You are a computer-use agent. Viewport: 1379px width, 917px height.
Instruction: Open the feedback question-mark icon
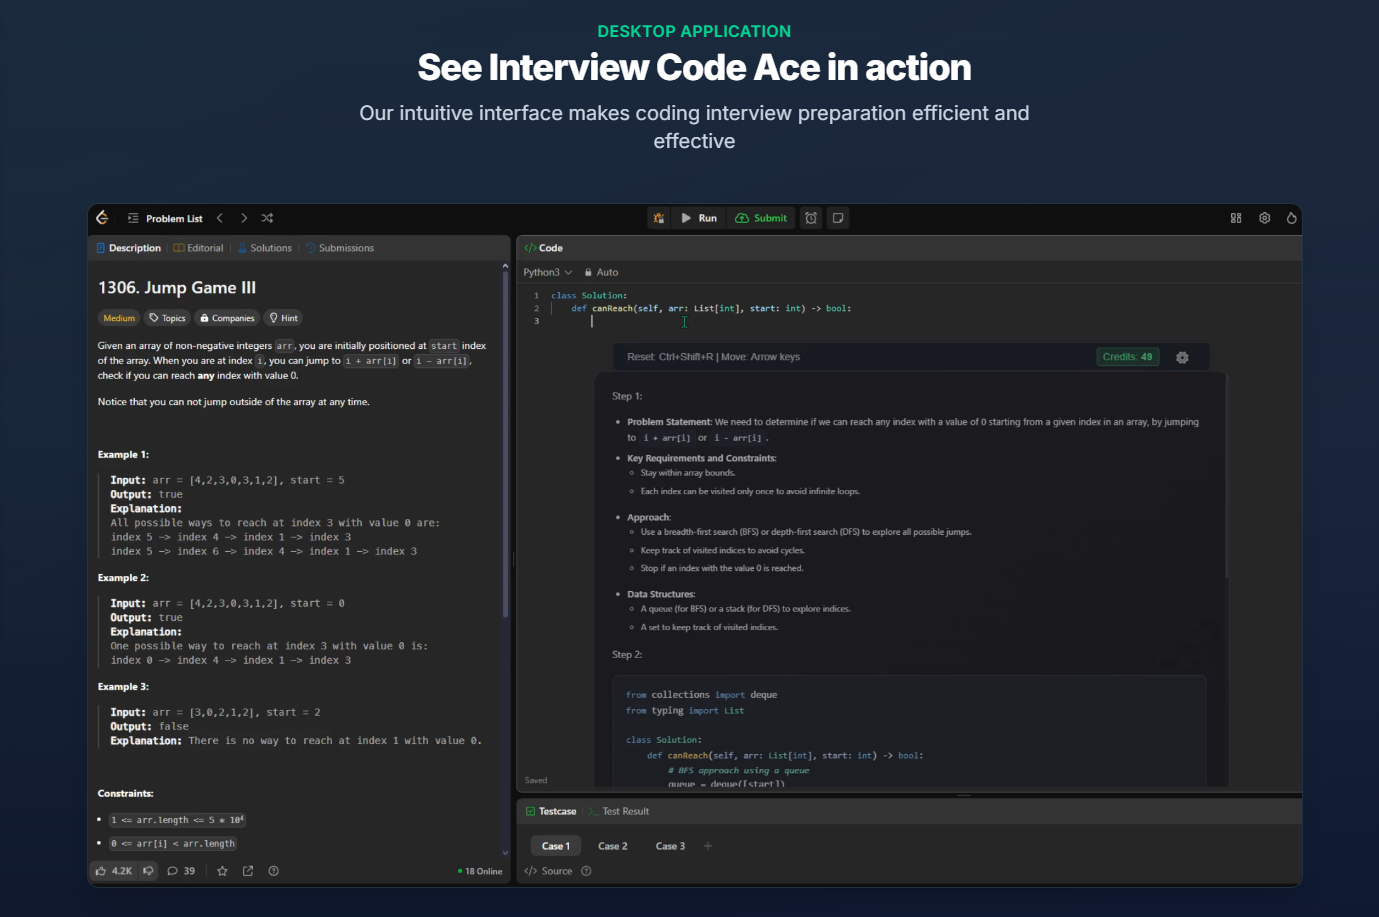coord(274,871)
